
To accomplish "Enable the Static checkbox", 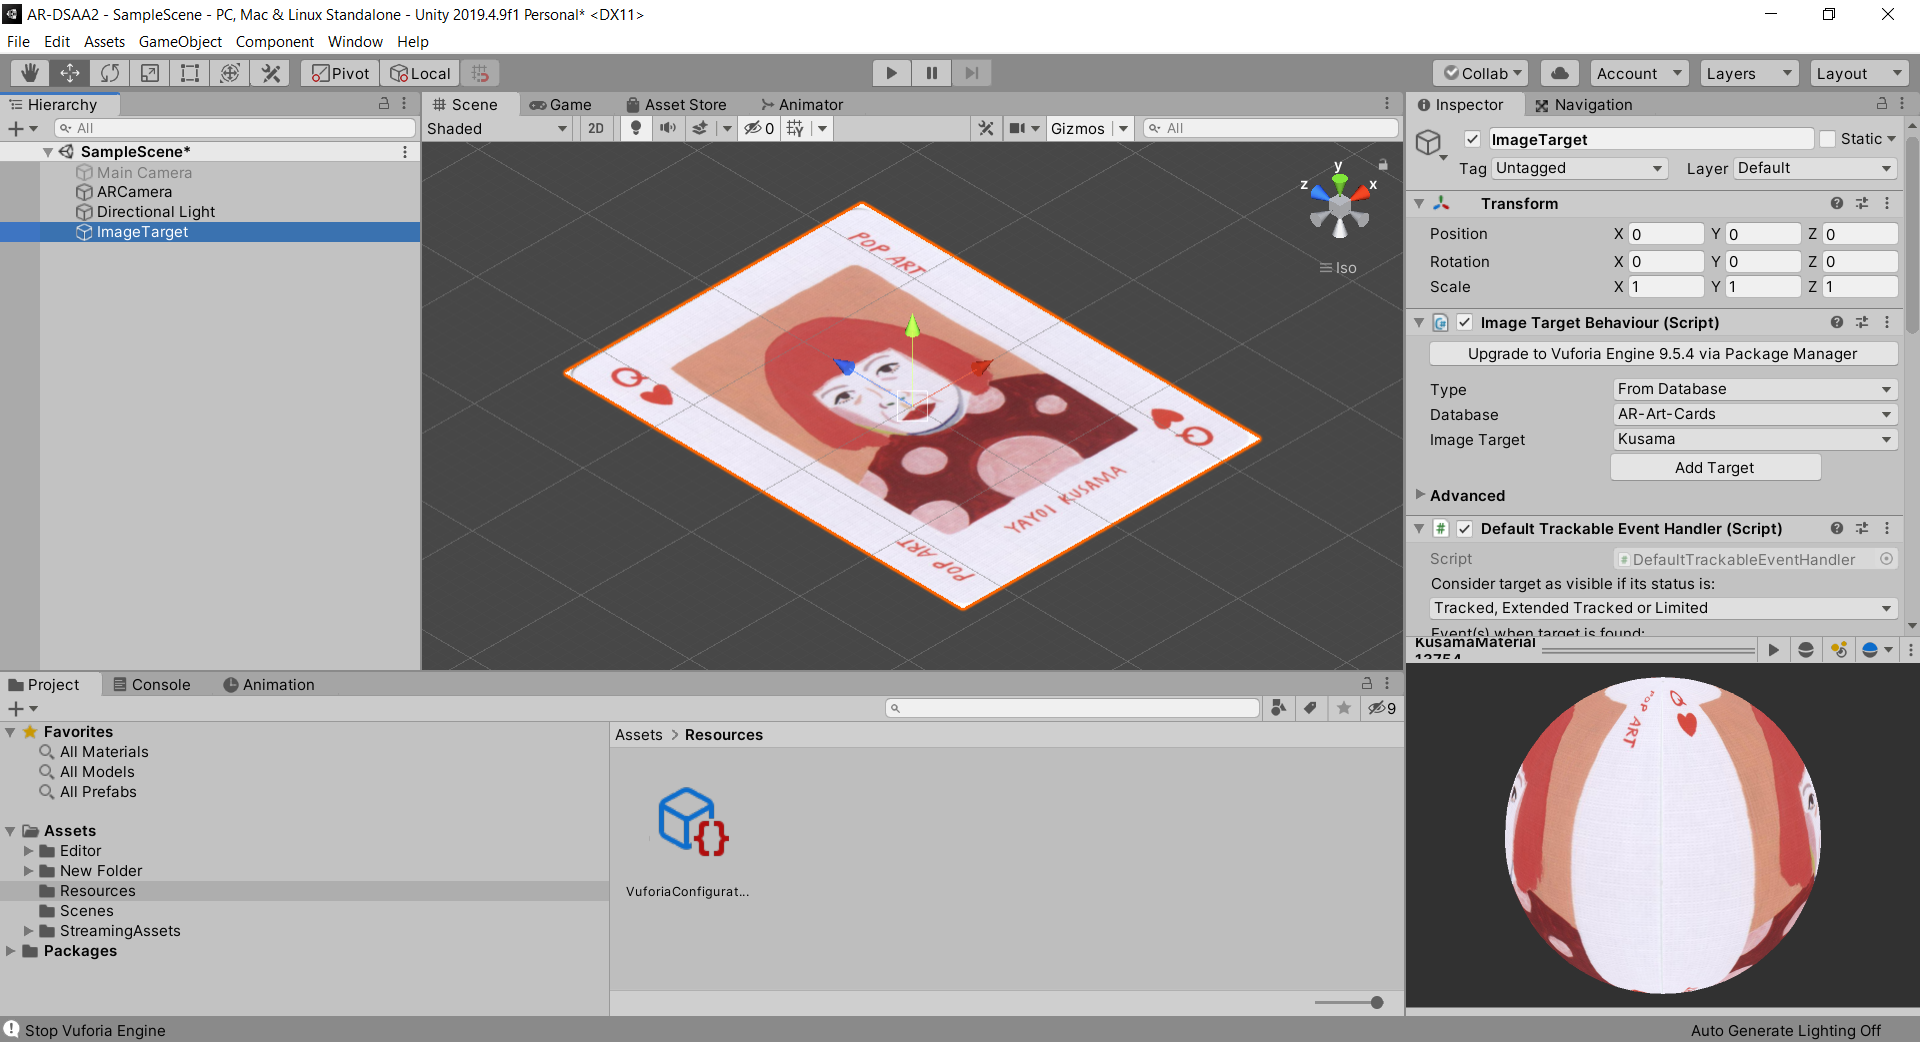I will tap(1827, 139).
